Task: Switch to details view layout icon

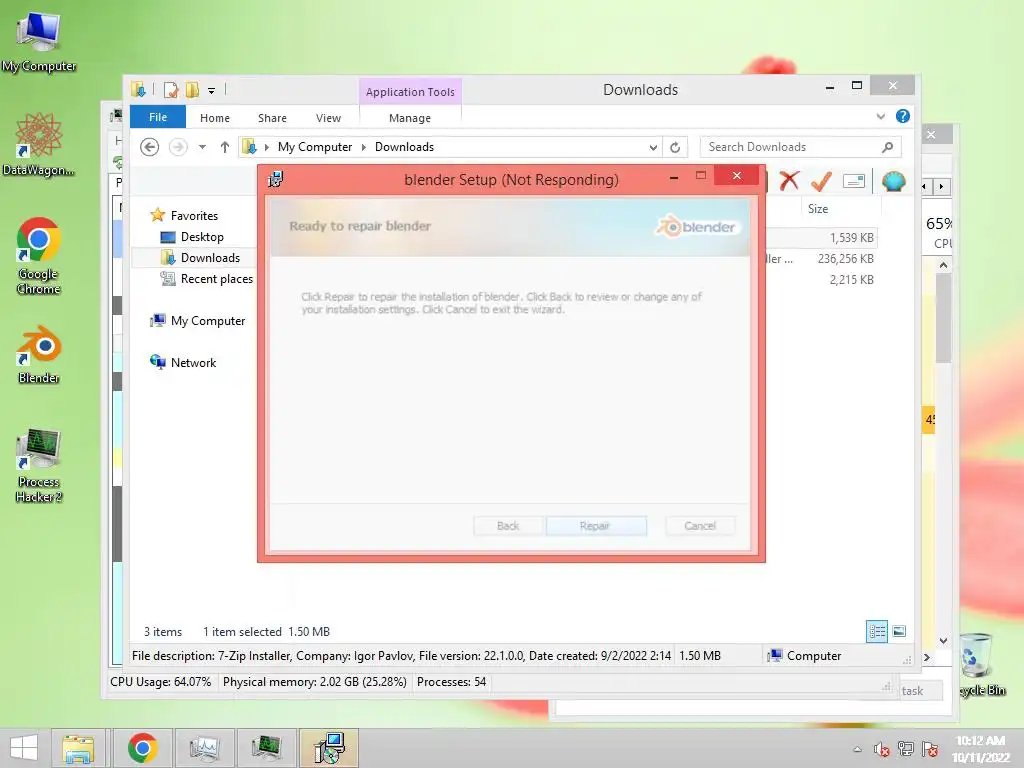Action: coord(877,631)
